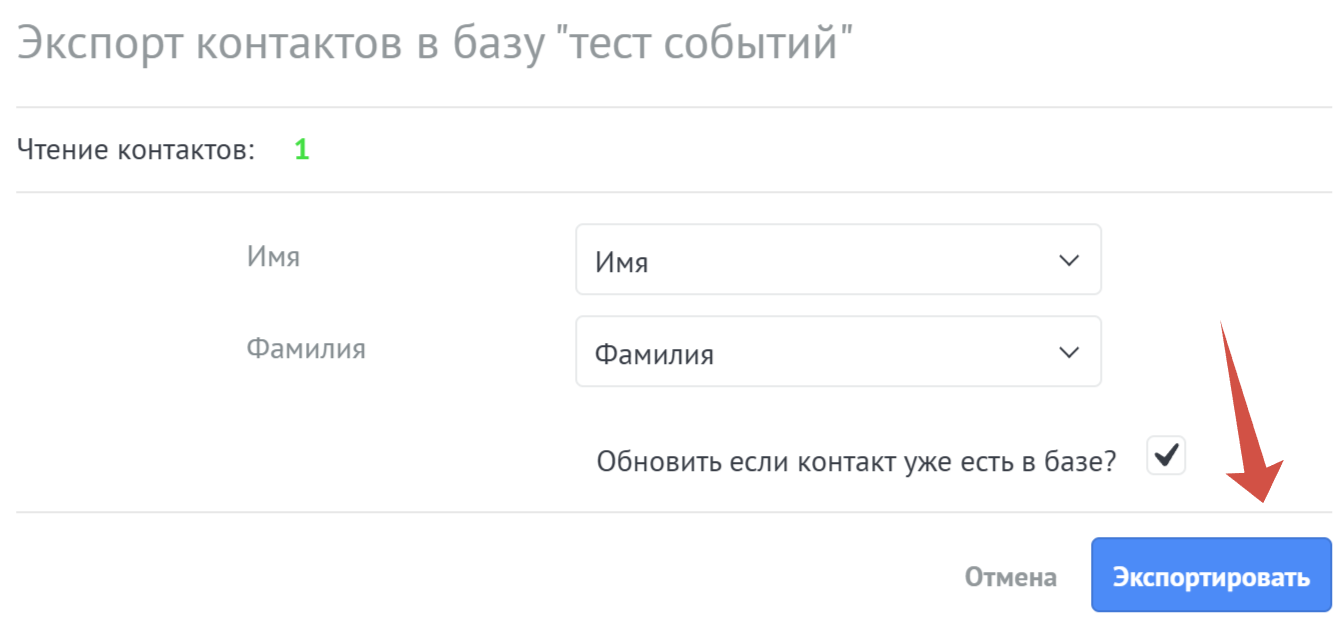This screenshot has width=1343, height=626.
Task: Toggle via the "Обновить если контакт уже есть в базе?" label
Action: click(856, 462)
